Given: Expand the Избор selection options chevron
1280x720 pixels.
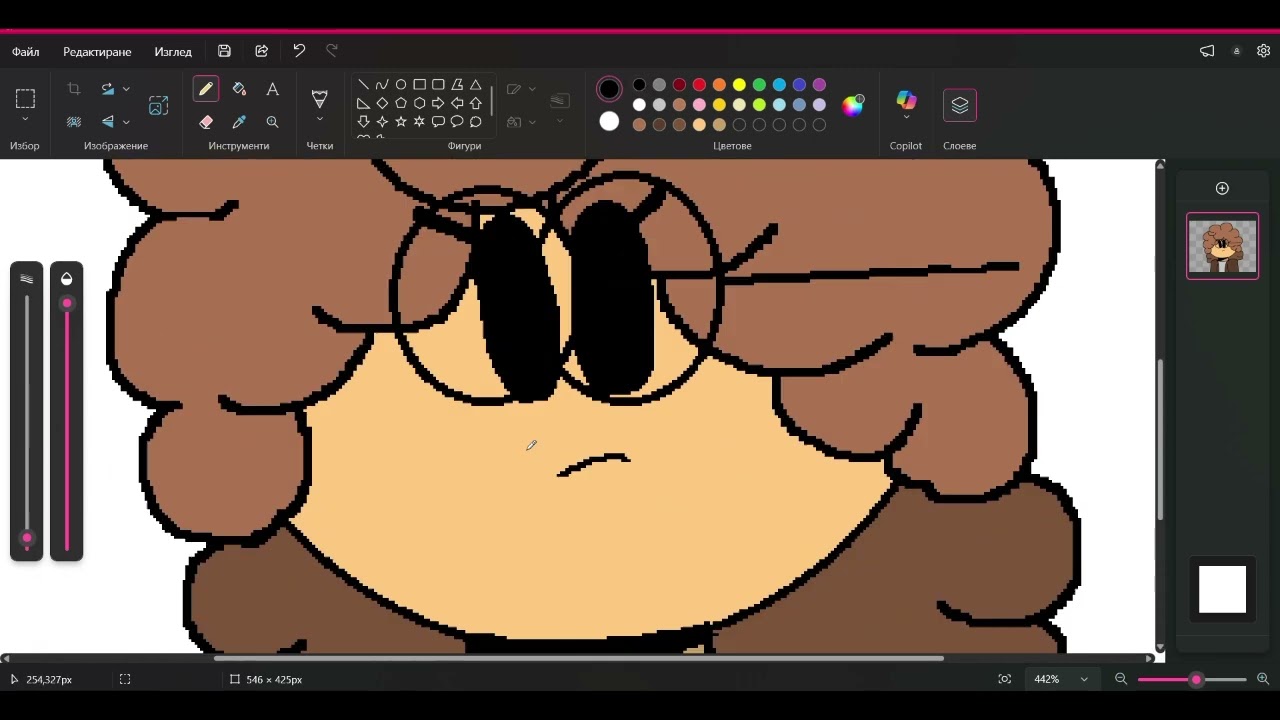Looking at the screenshot, I should pos(25,121).
